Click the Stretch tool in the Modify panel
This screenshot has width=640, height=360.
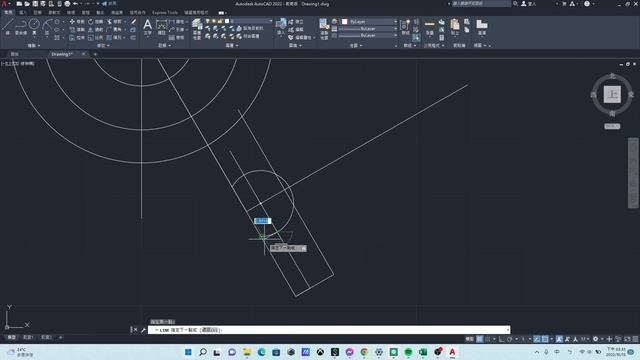[x=77, y=38]
